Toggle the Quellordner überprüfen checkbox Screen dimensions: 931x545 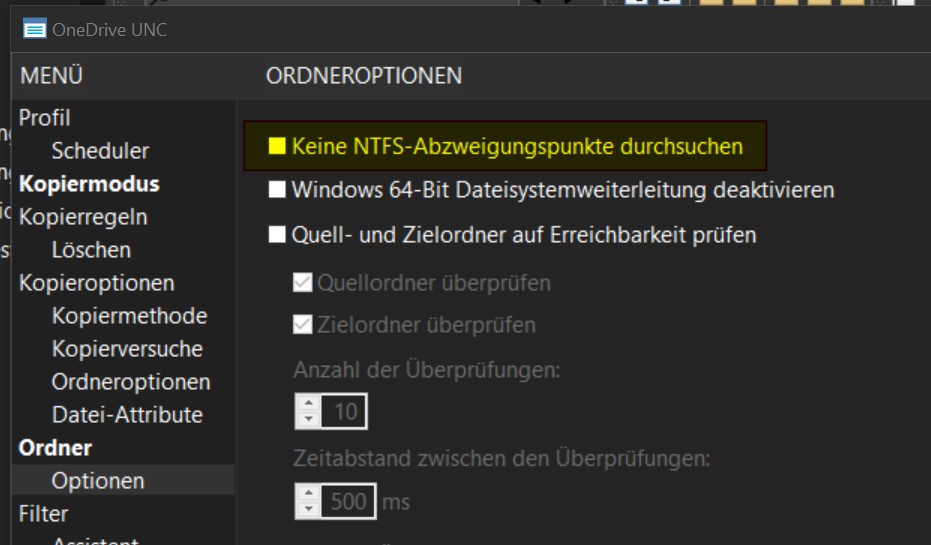303,283
